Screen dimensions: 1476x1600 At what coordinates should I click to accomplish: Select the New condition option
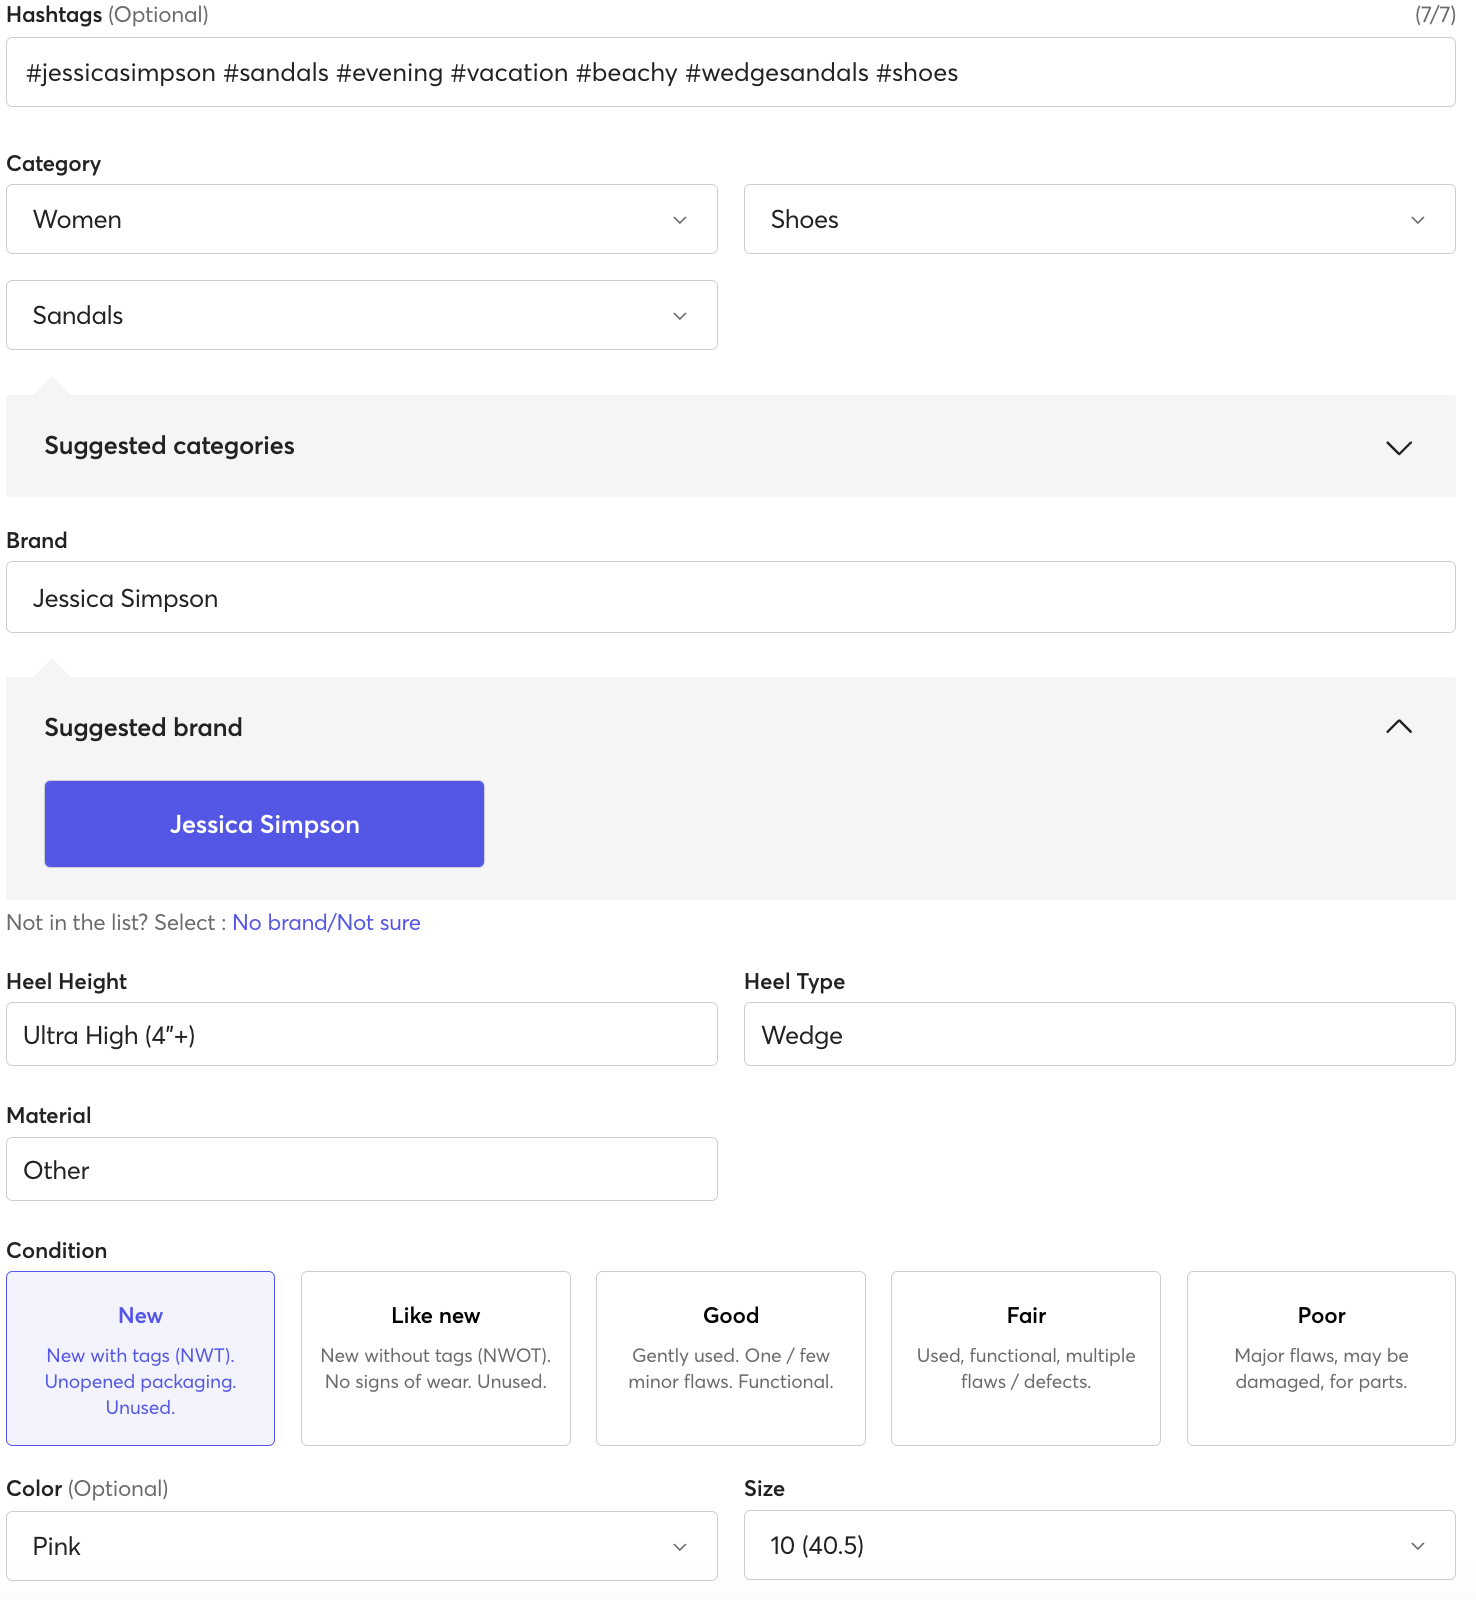coord(140,1358)
